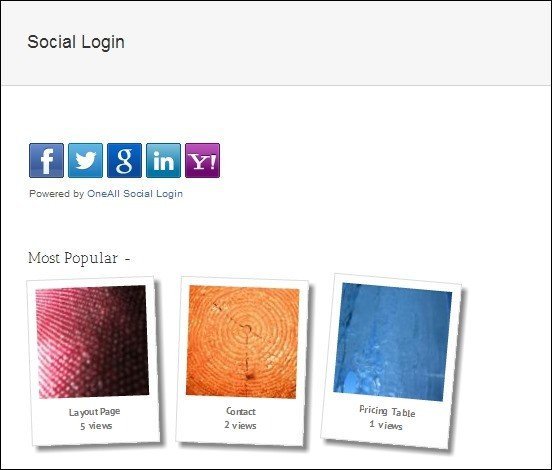Open the Contact orange wood thumbnail

click(243, 342)
